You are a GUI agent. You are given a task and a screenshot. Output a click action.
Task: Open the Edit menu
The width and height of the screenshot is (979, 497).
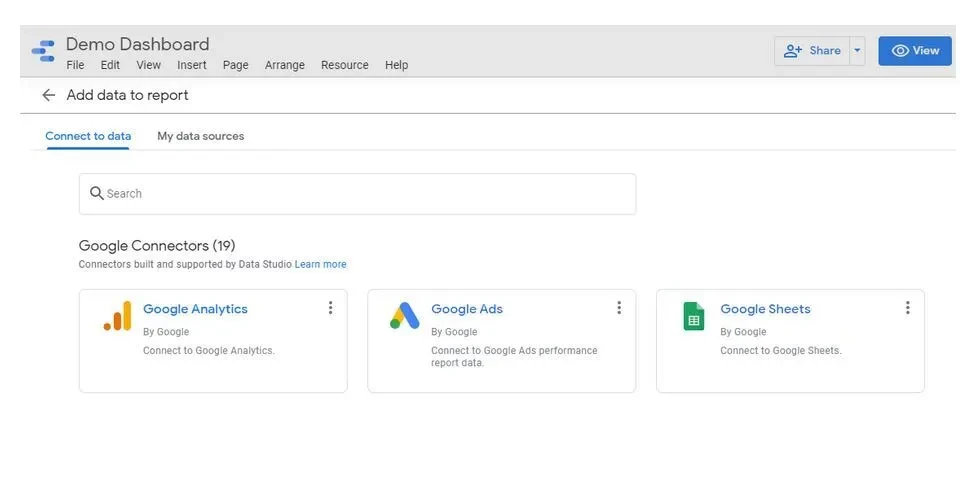pyautogui.click(x=110, y=65)
